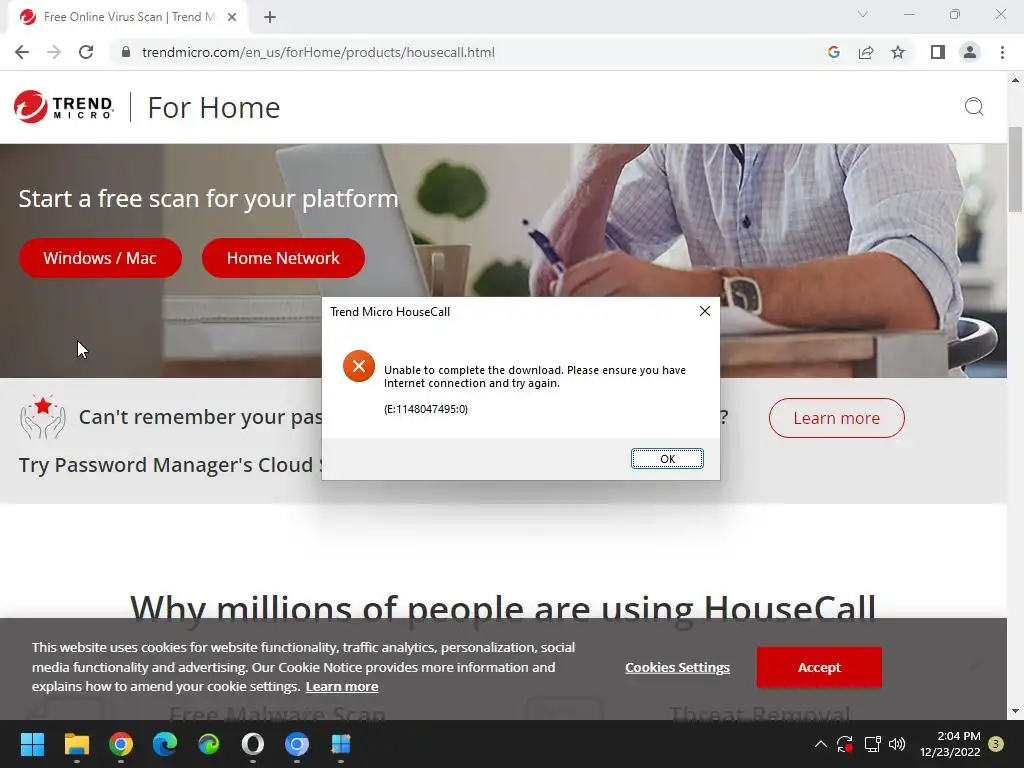Show hidden system tray icons

(x=821, y=744)
